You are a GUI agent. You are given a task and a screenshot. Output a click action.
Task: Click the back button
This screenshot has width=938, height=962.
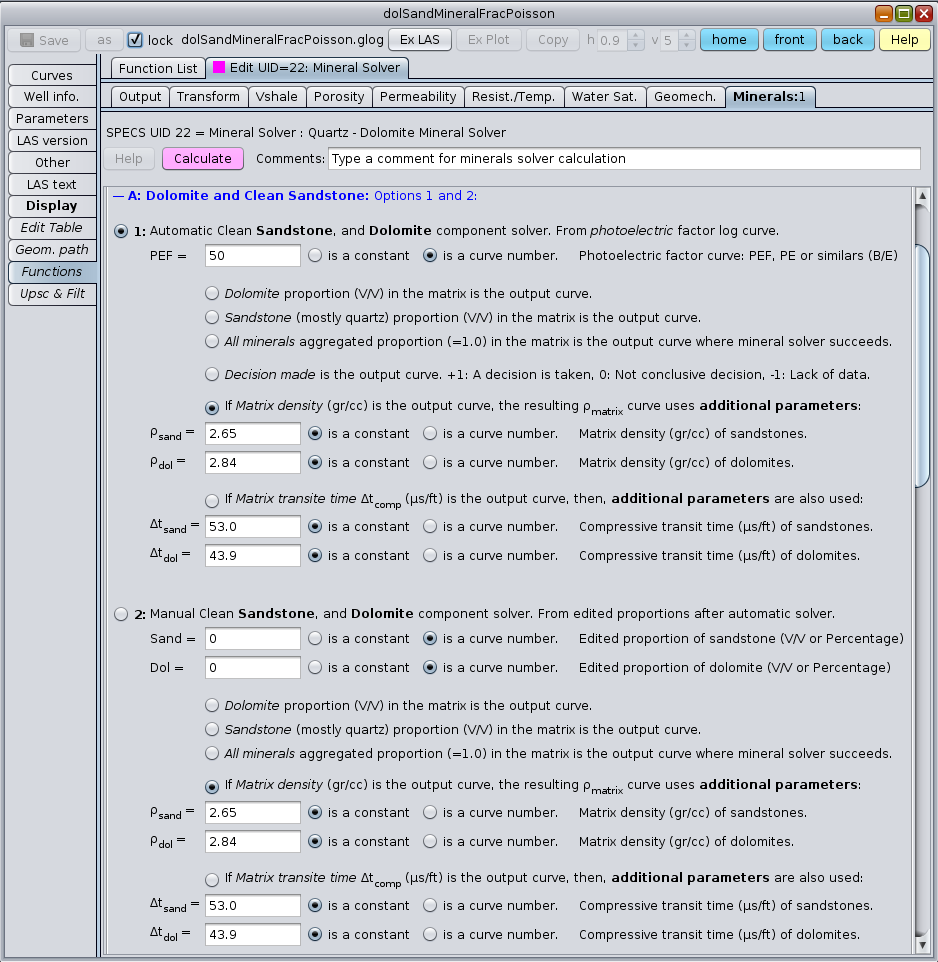pyautogui.click(x=847, y=40)
